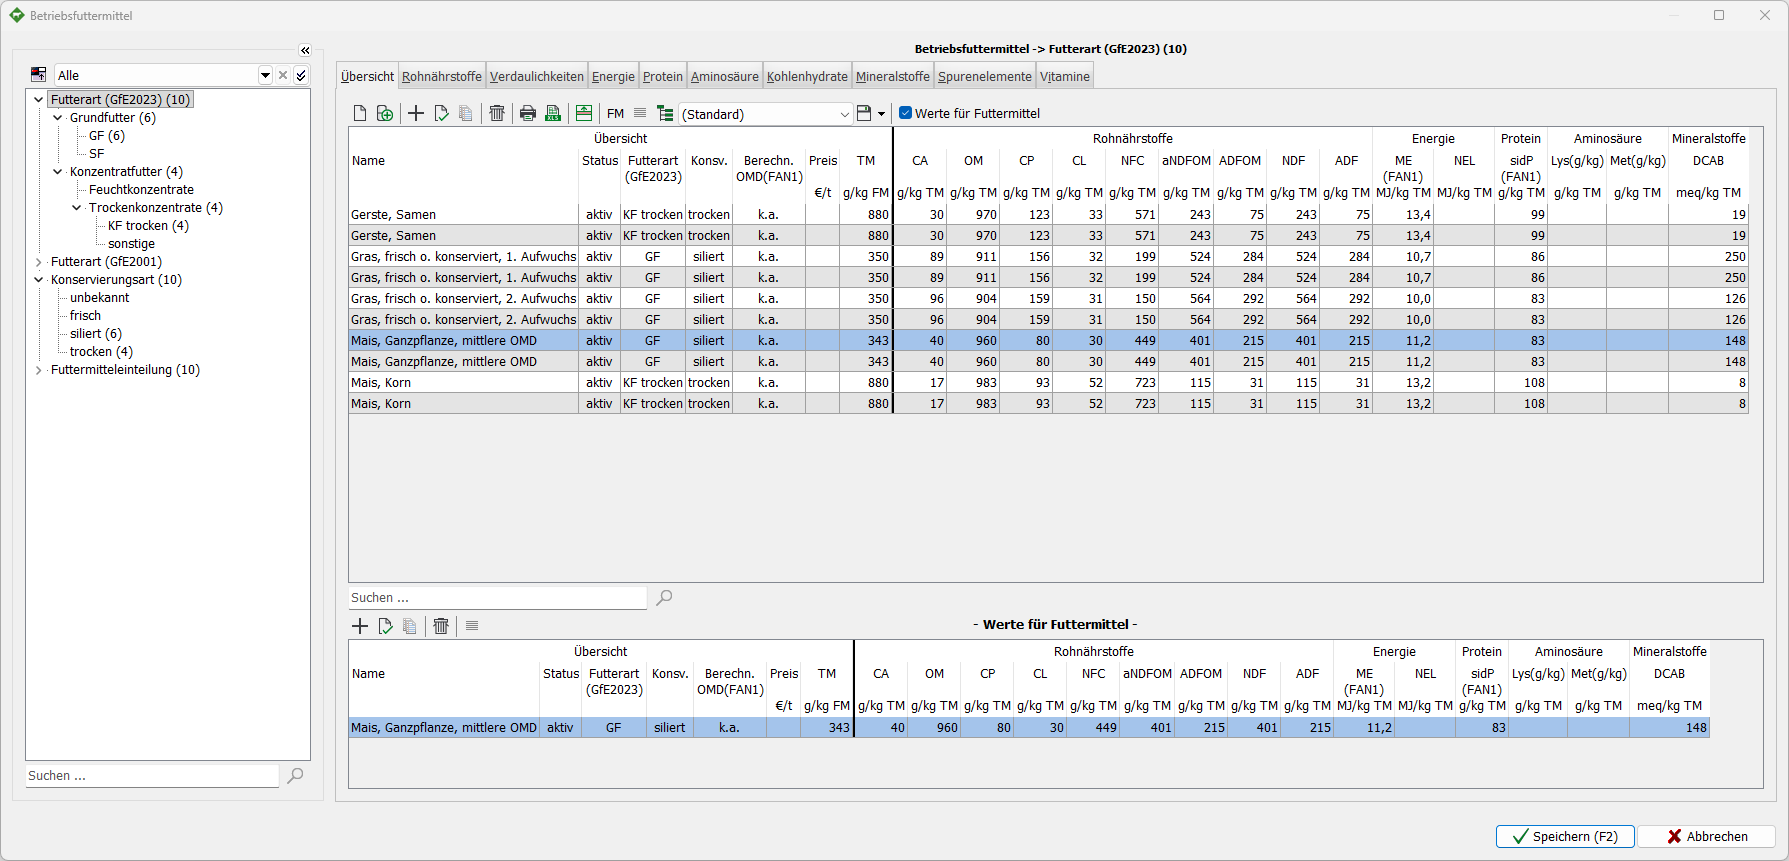Click the floppy disk save-layout icon
Screen dimensions: 1789x861
(864, 114)
